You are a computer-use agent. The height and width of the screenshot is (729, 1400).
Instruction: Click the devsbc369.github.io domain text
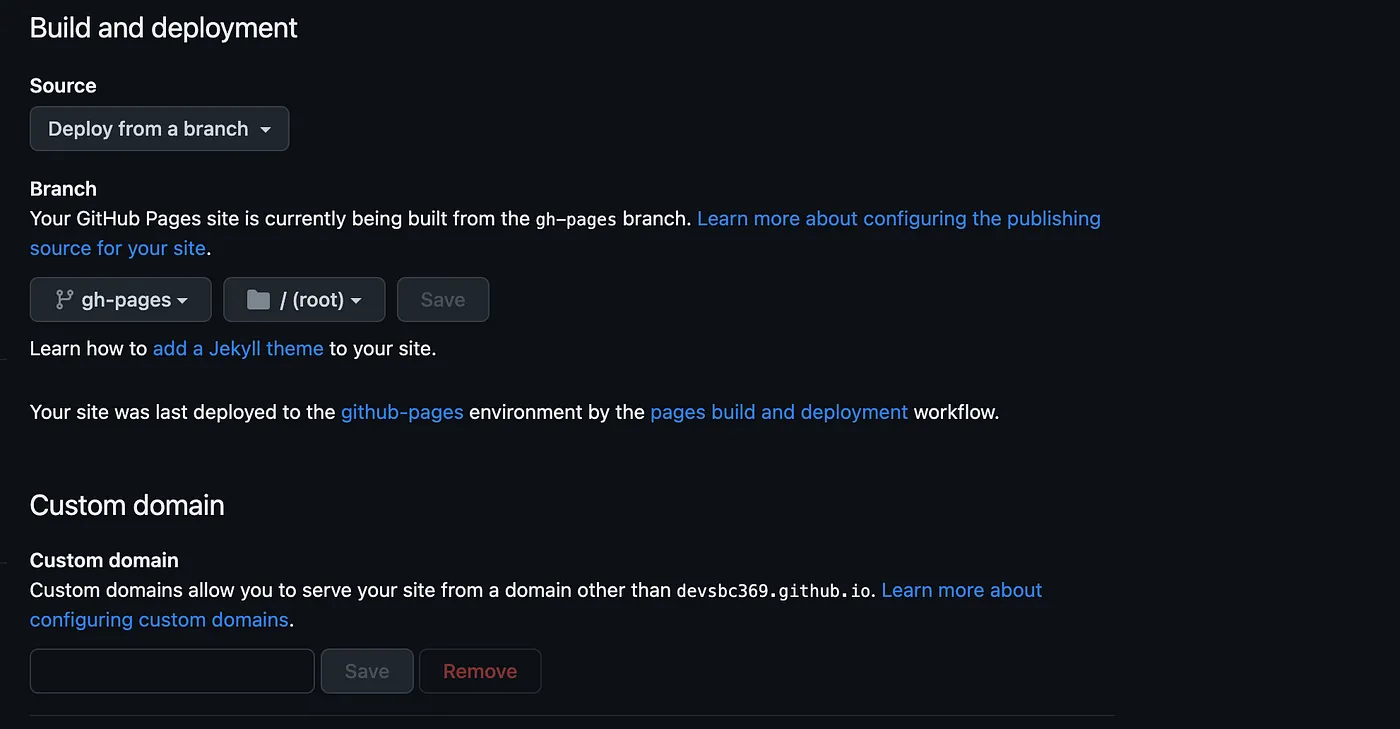(776, 591)
